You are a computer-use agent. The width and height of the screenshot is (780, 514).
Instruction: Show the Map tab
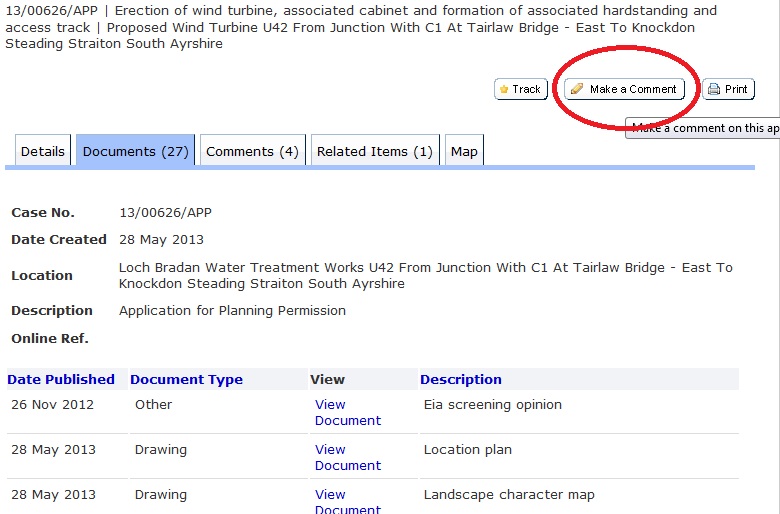[464, 152]
